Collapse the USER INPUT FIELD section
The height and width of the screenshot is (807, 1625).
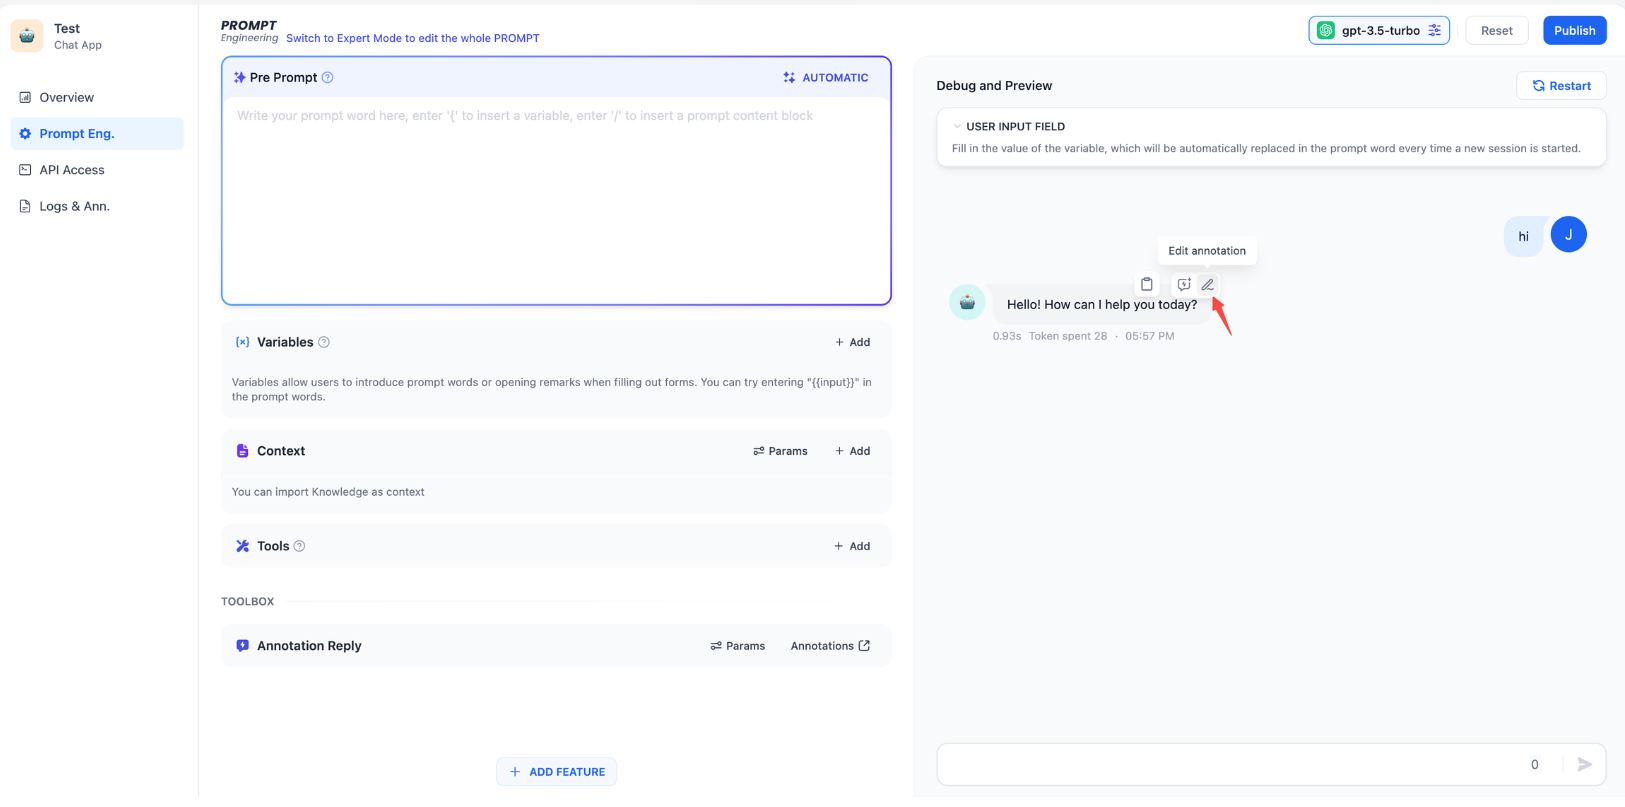pyautogui.click(x=957, y=127)
